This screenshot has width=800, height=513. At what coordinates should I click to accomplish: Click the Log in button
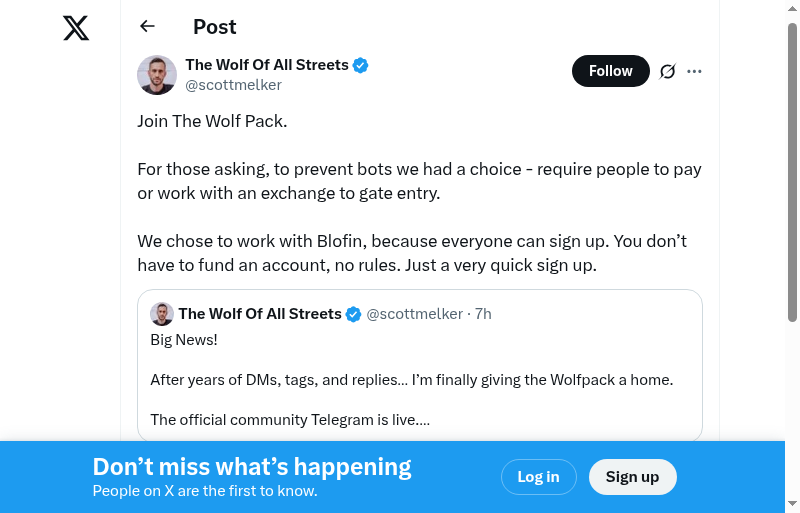click(538, 477)
